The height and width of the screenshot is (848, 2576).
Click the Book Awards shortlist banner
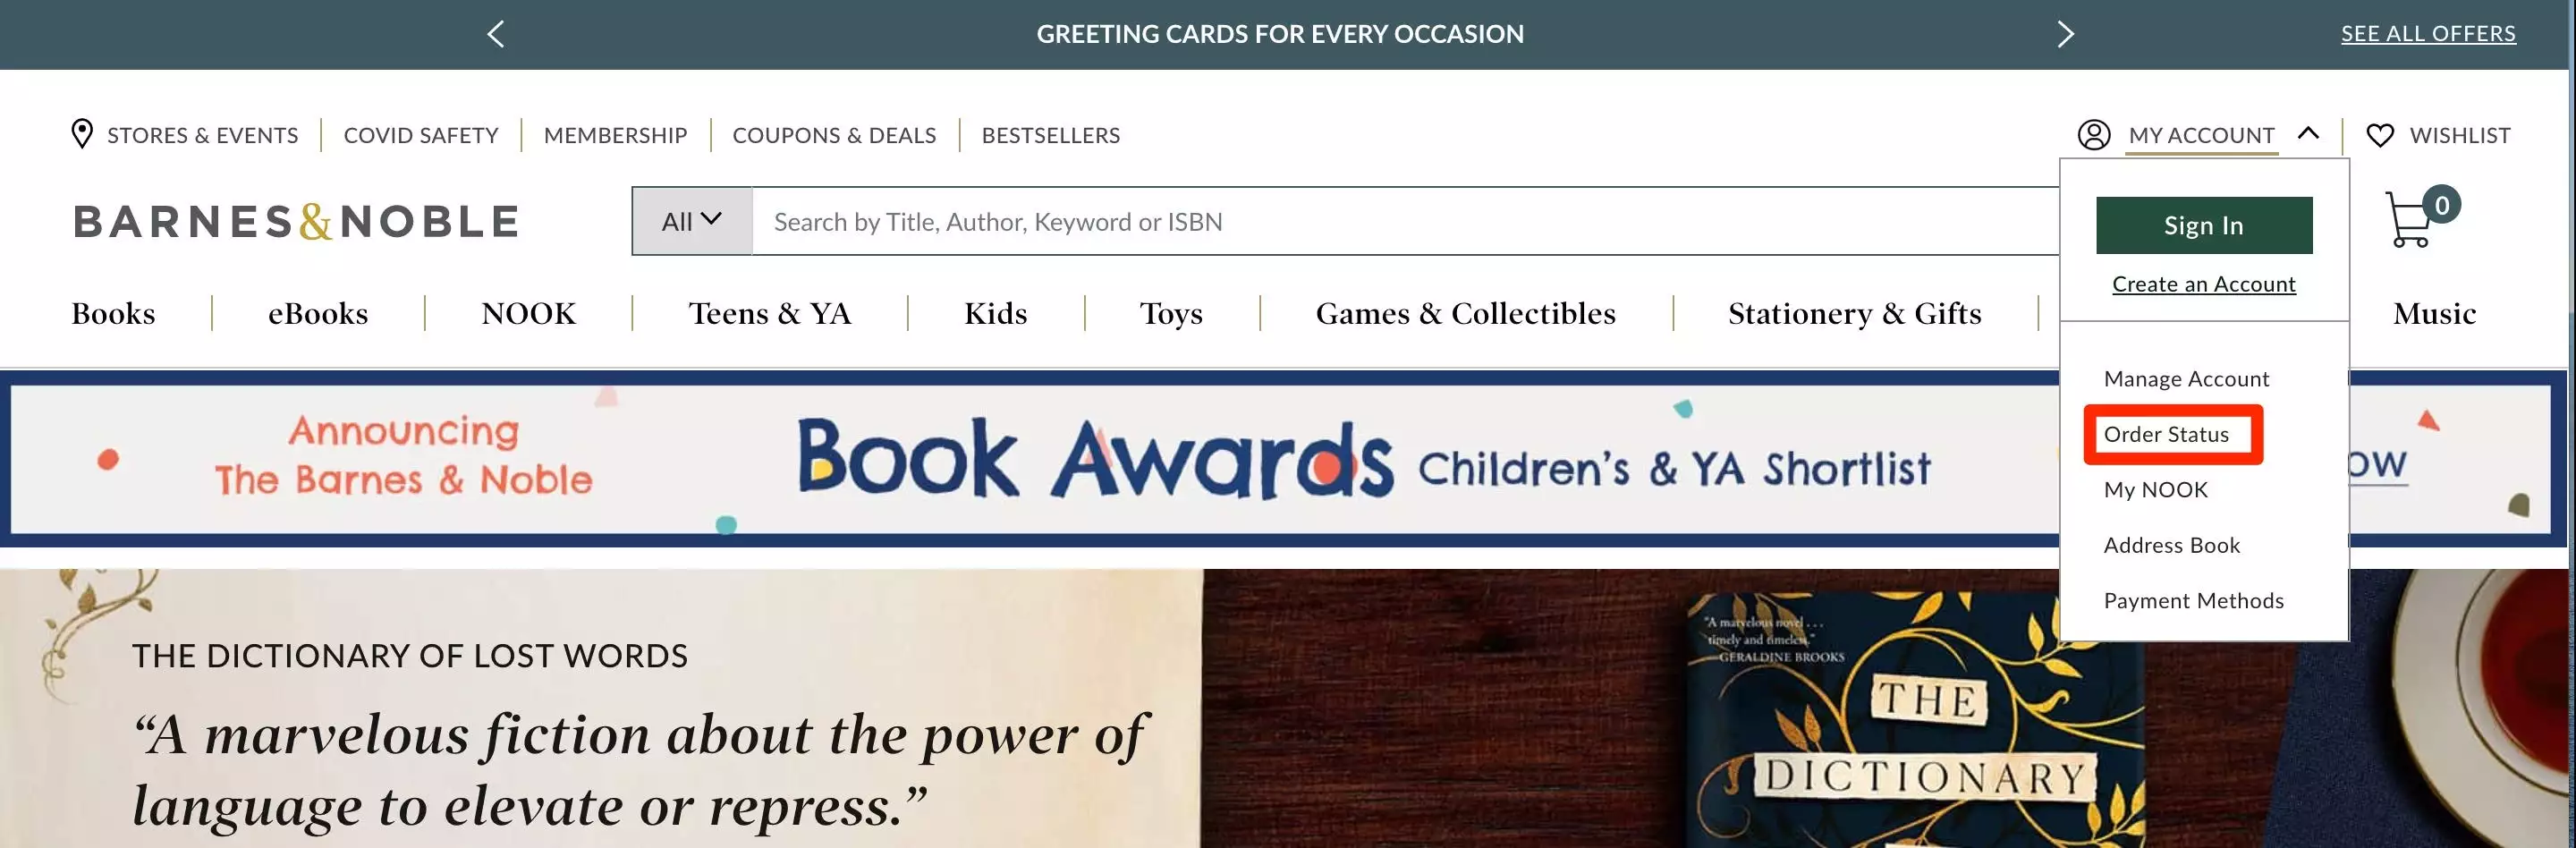click(x=1030, y=459)
